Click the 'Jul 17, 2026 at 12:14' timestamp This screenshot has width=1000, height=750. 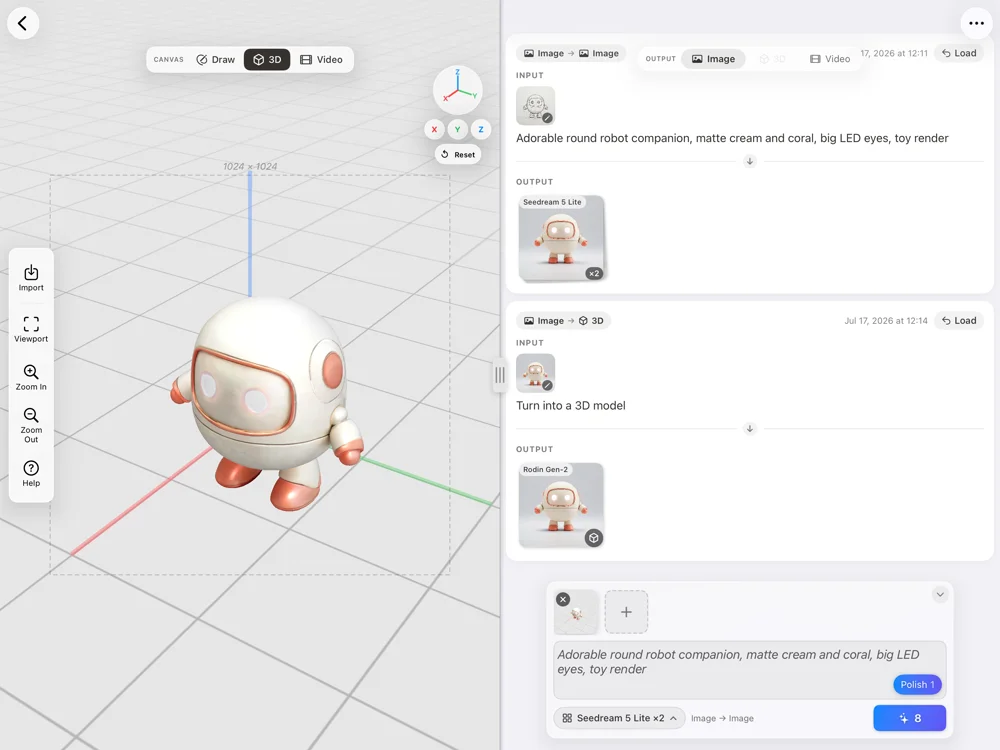886,321
